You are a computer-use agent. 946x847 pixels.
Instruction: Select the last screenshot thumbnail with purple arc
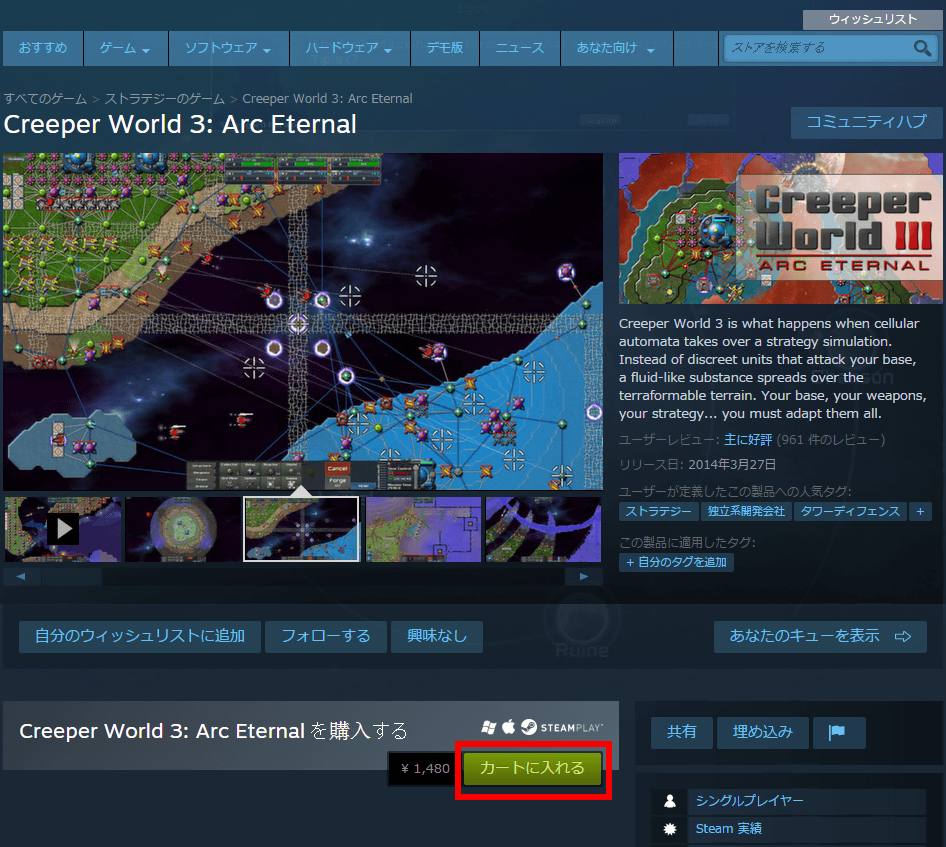[543, 529]
